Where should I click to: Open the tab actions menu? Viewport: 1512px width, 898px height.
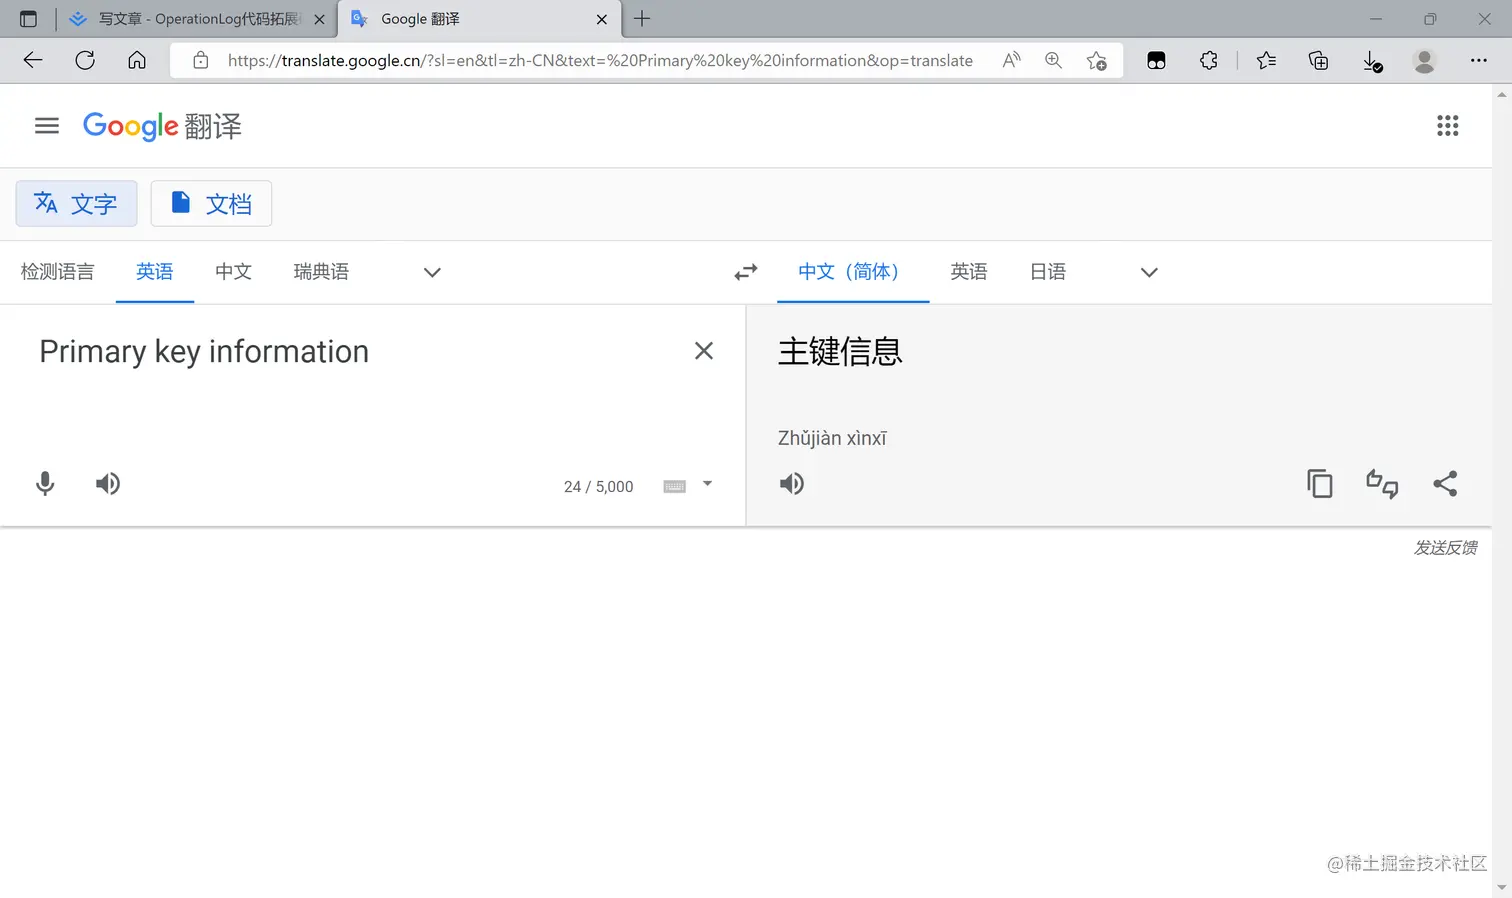tap(28, 19)
